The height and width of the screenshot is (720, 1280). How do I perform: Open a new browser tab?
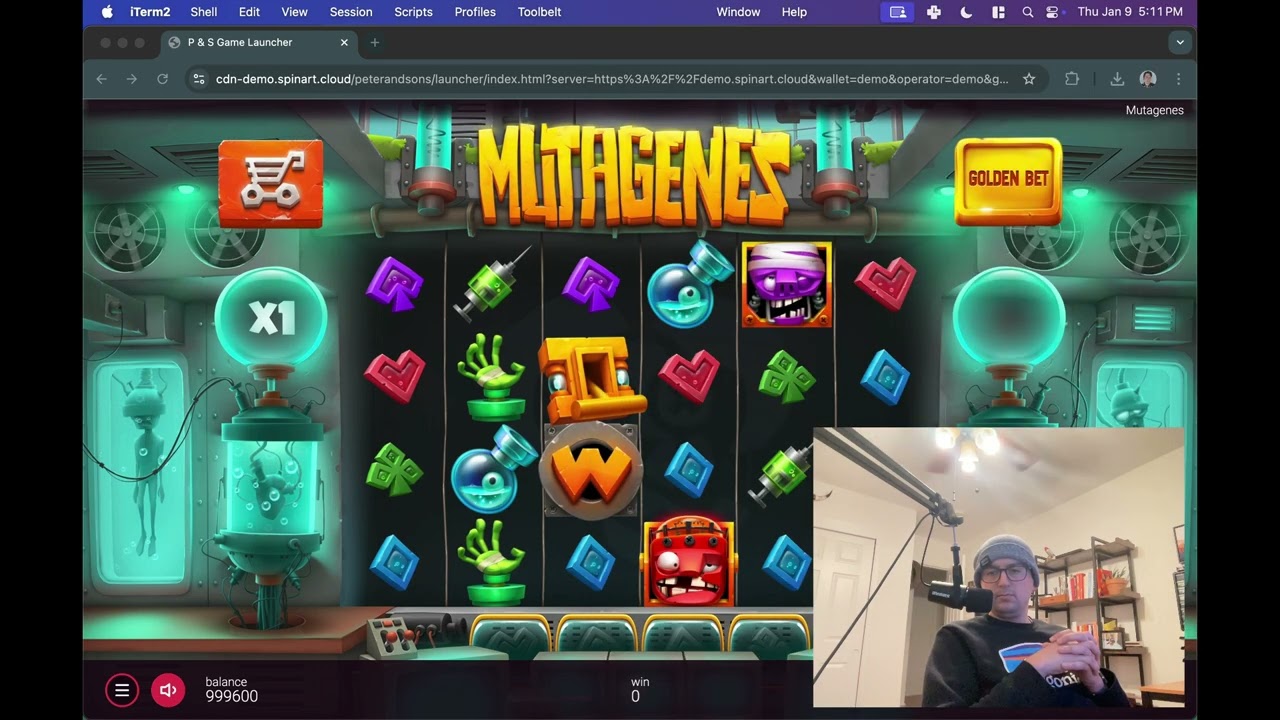[375, 42]
